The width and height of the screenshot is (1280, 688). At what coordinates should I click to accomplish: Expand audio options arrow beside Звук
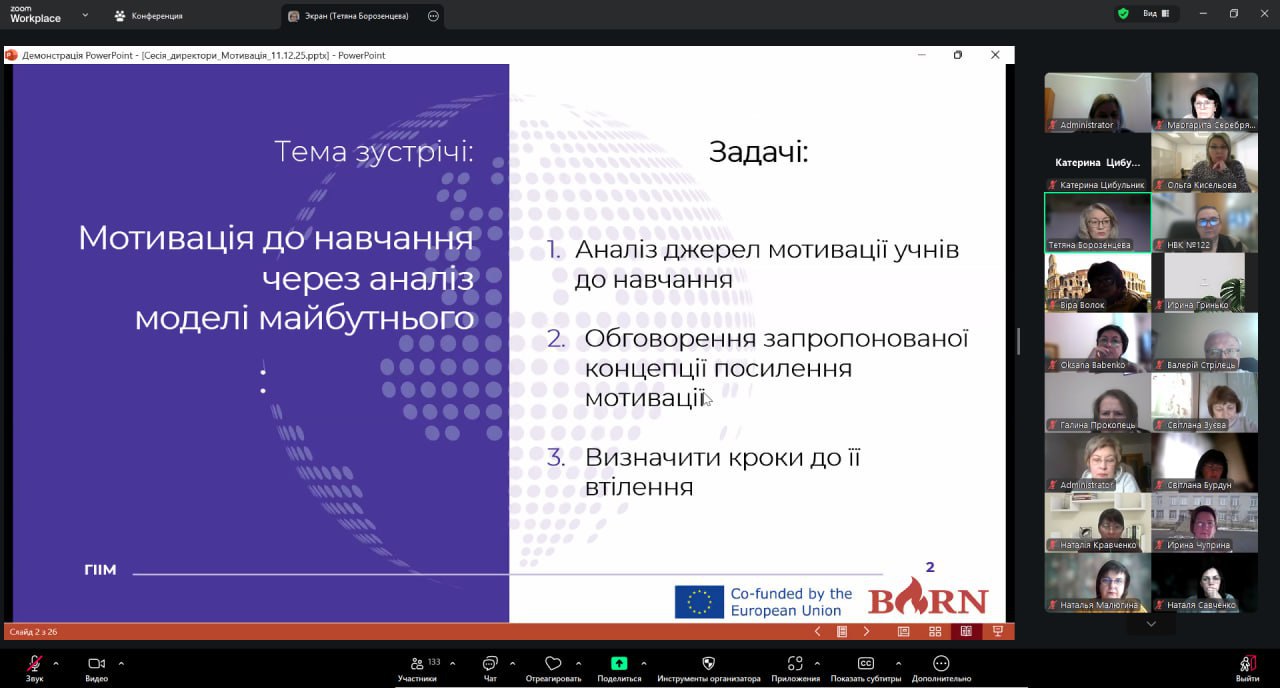[x=56, y=663]
